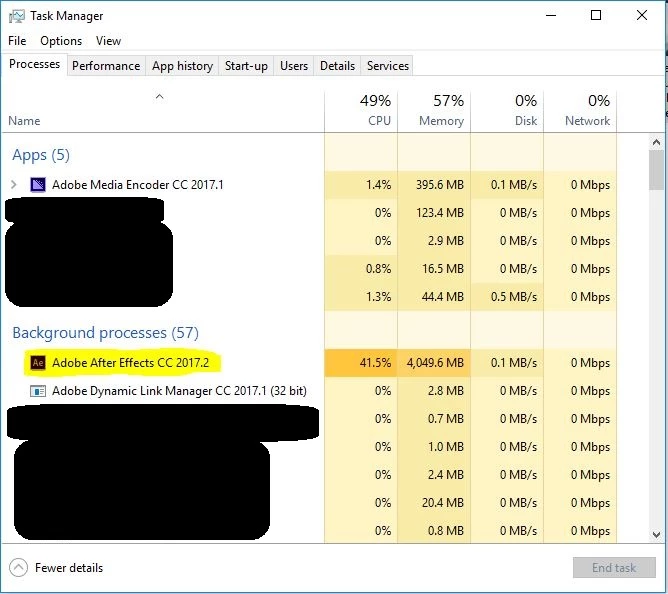This screenshot has height=594, width=668.
Task: Click the Adobe Dynamic Link Manager icon
Action: click(x=38, y=391)
